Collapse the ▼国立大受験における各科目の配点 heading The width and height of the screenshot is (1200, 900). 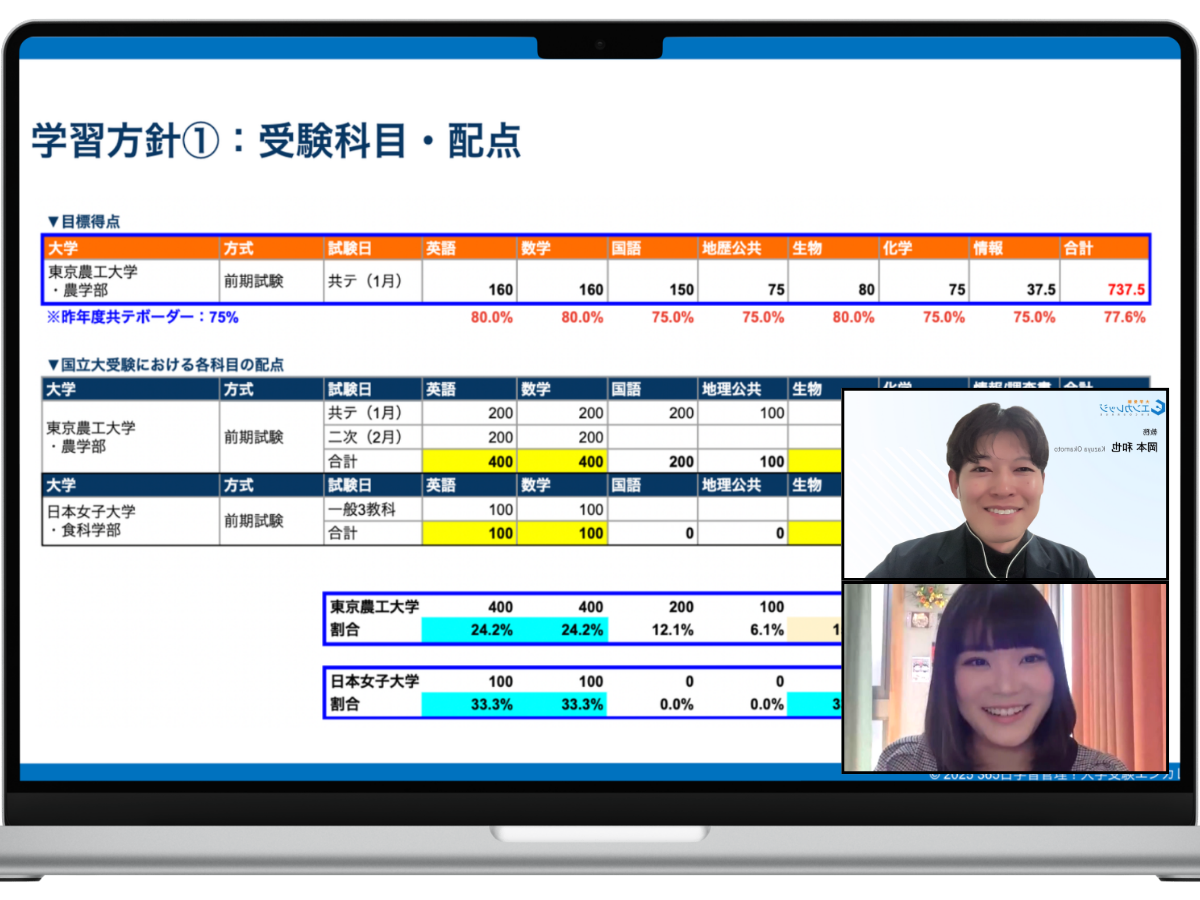click(165, 365)
